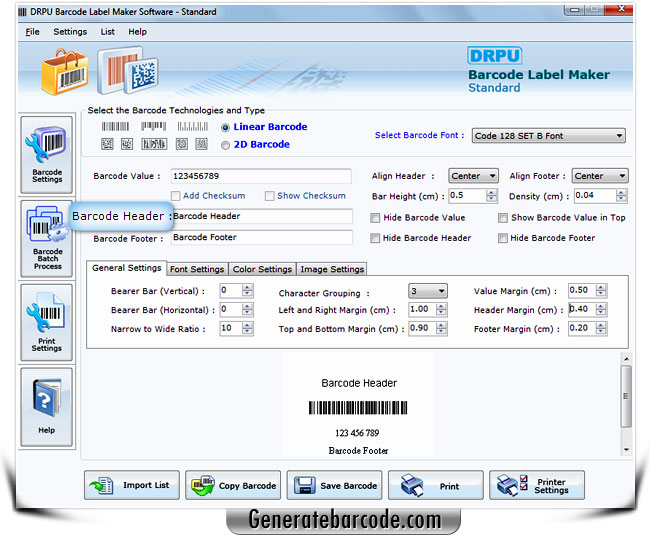Open the List menu
Screen dimensions: 650x535
(x=107, y=32)
